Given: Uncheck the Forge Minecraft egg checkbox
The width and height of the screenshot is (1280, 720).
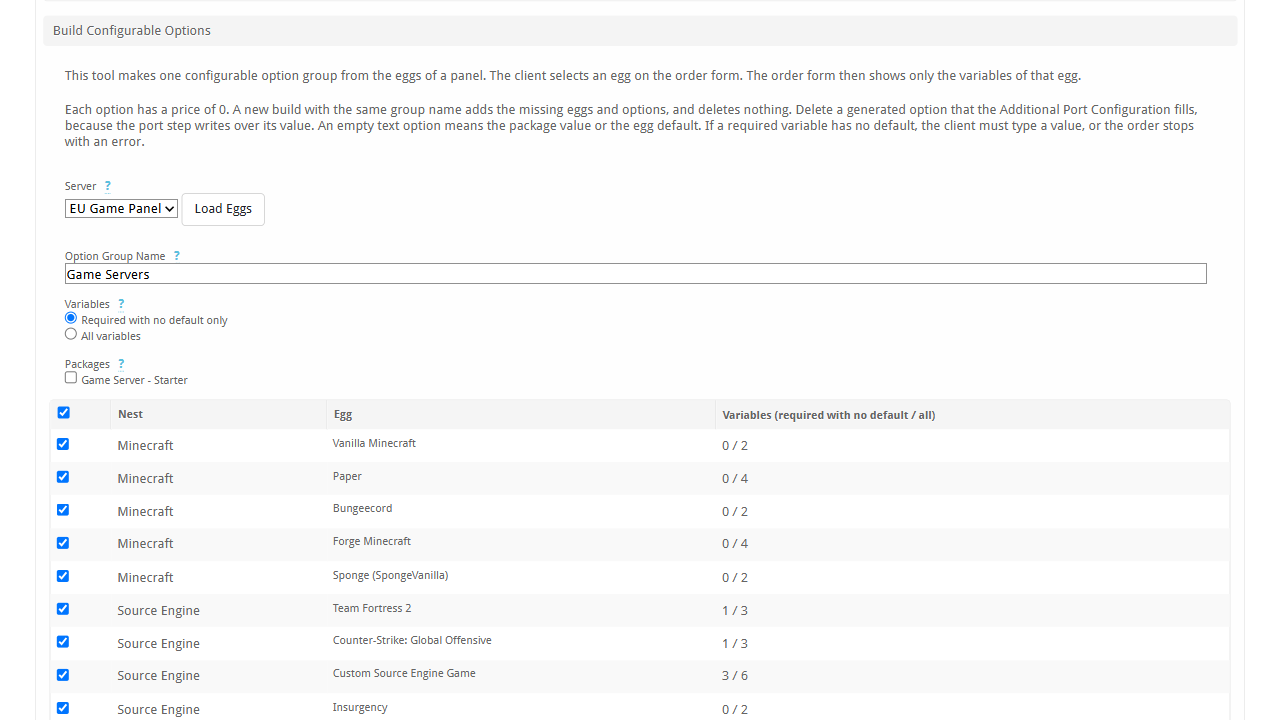Looking at the screenshot, I should point(63,543).
